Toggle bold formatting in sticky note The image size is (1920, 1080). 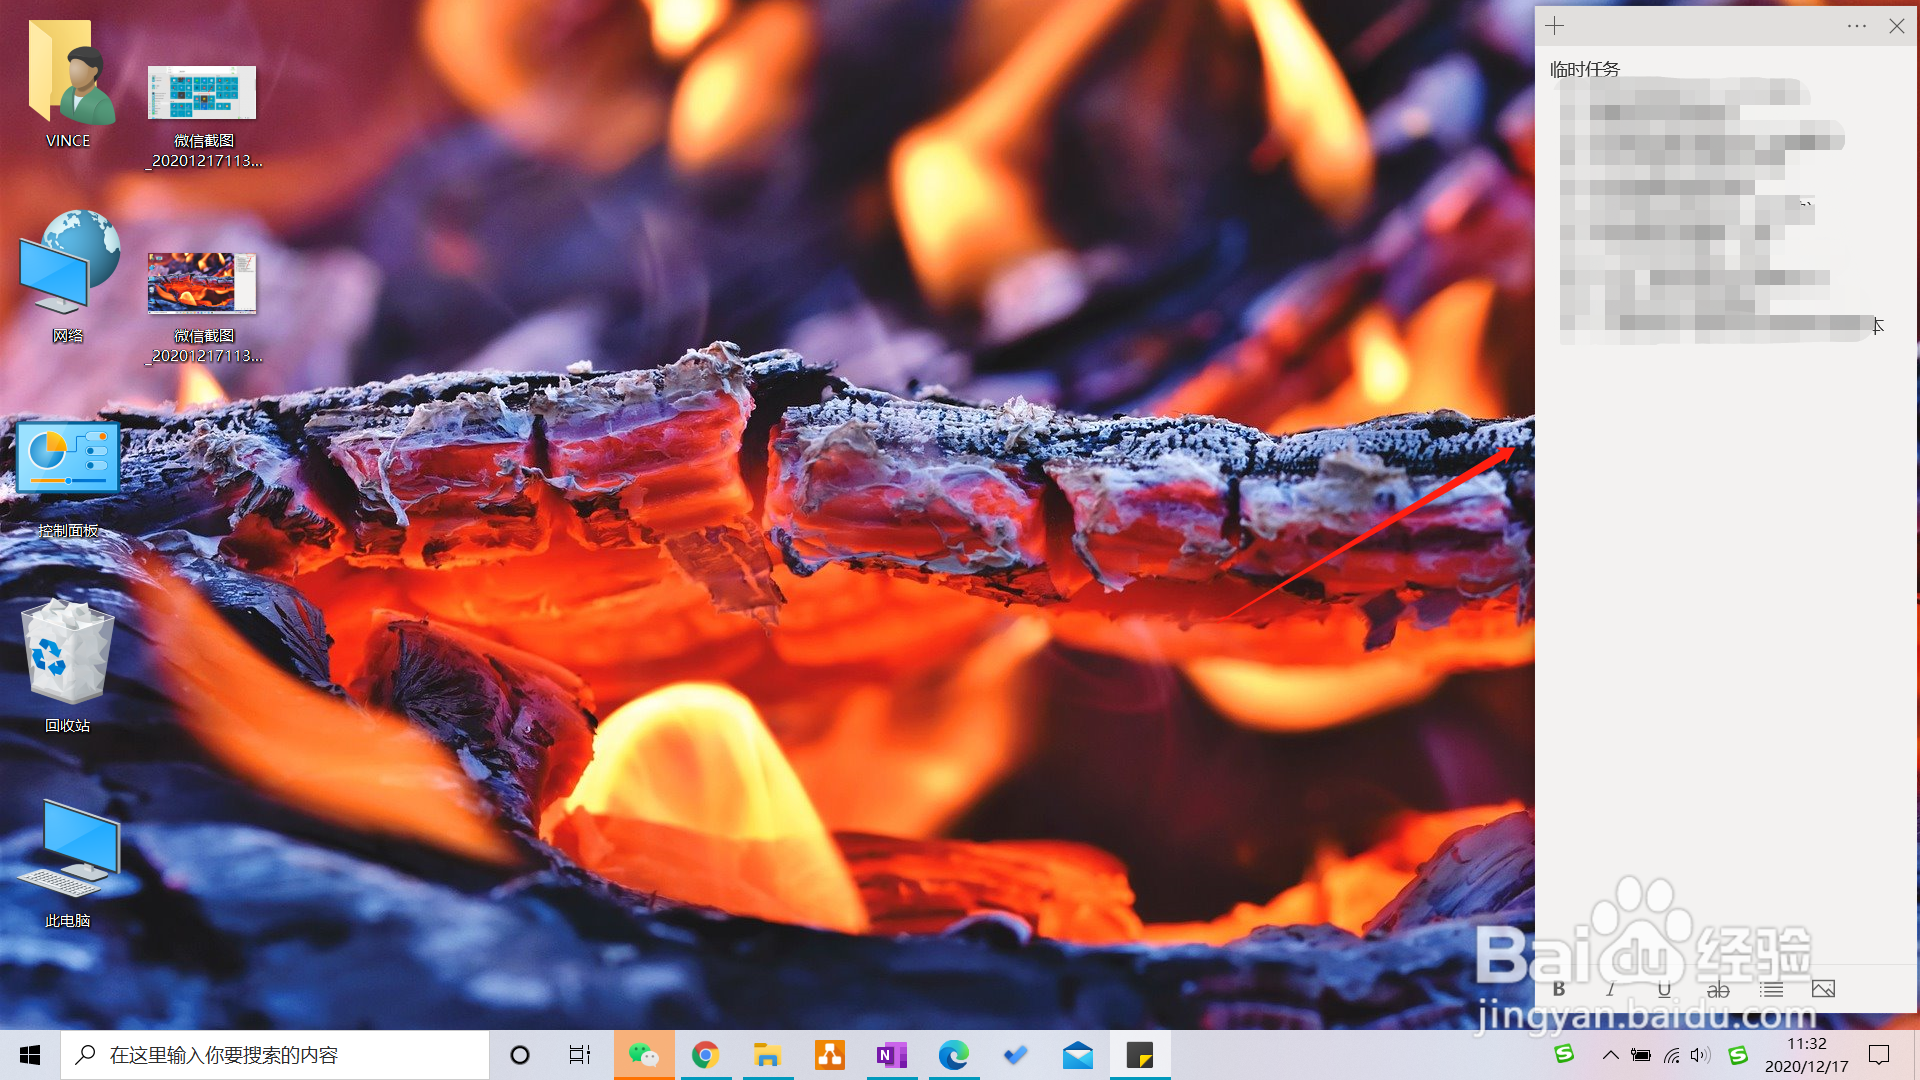pos(1559,989)
